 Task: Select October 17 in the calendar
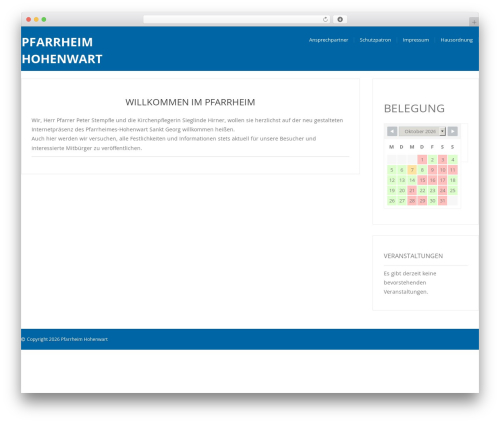click(x=442, y=180)
